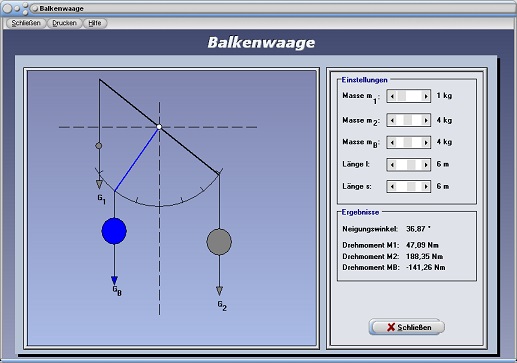Click the 4 kg value for Masse mB
The image size is (517, 363).
pos(444,142)
